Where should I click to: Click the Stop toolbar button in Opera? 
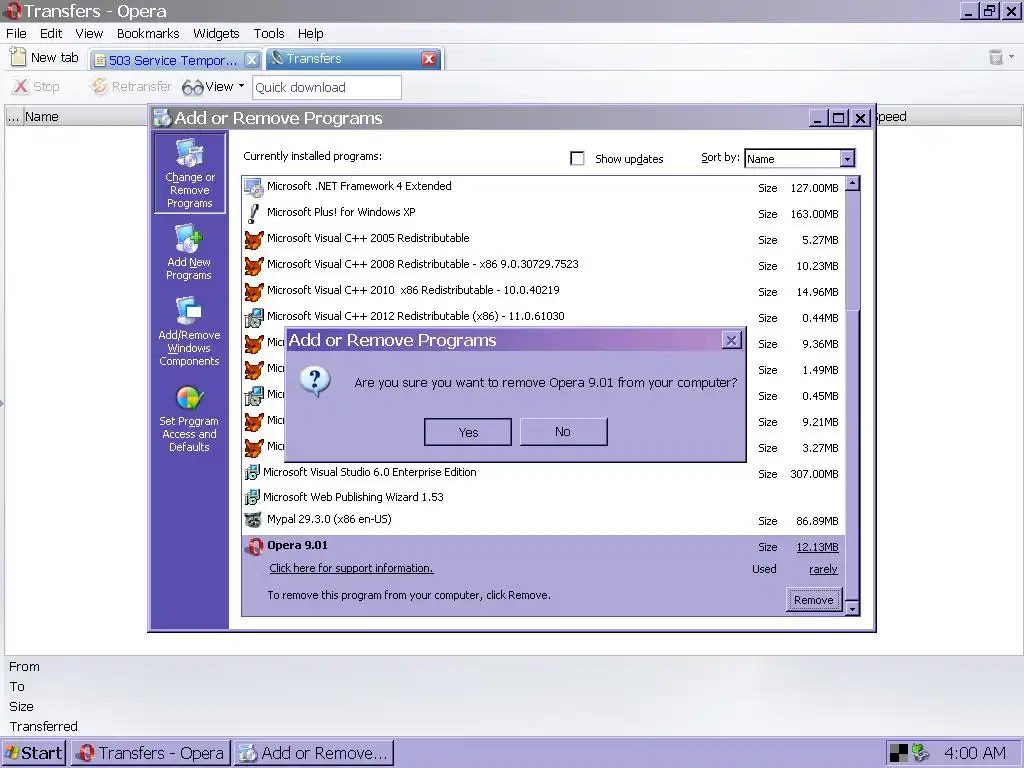click(36, 86)
